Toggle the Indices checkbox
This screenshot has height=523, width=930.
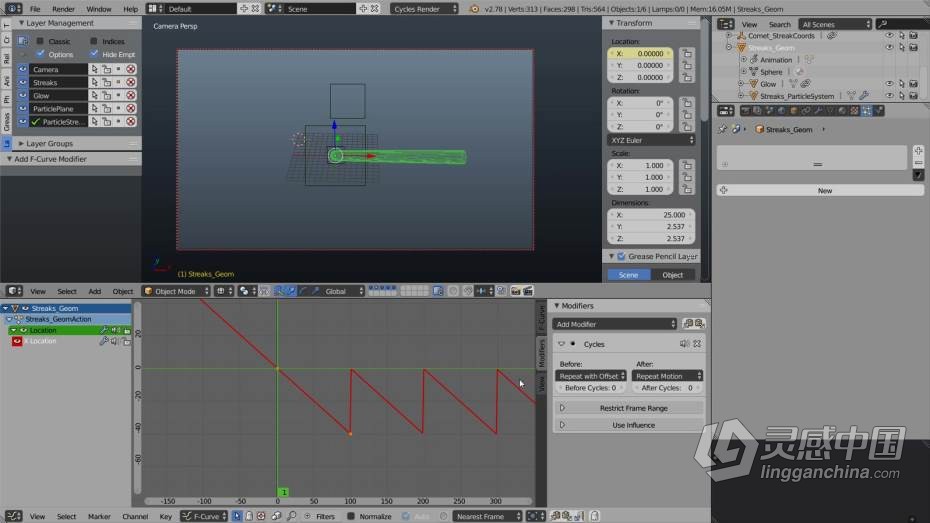(94, 41)
